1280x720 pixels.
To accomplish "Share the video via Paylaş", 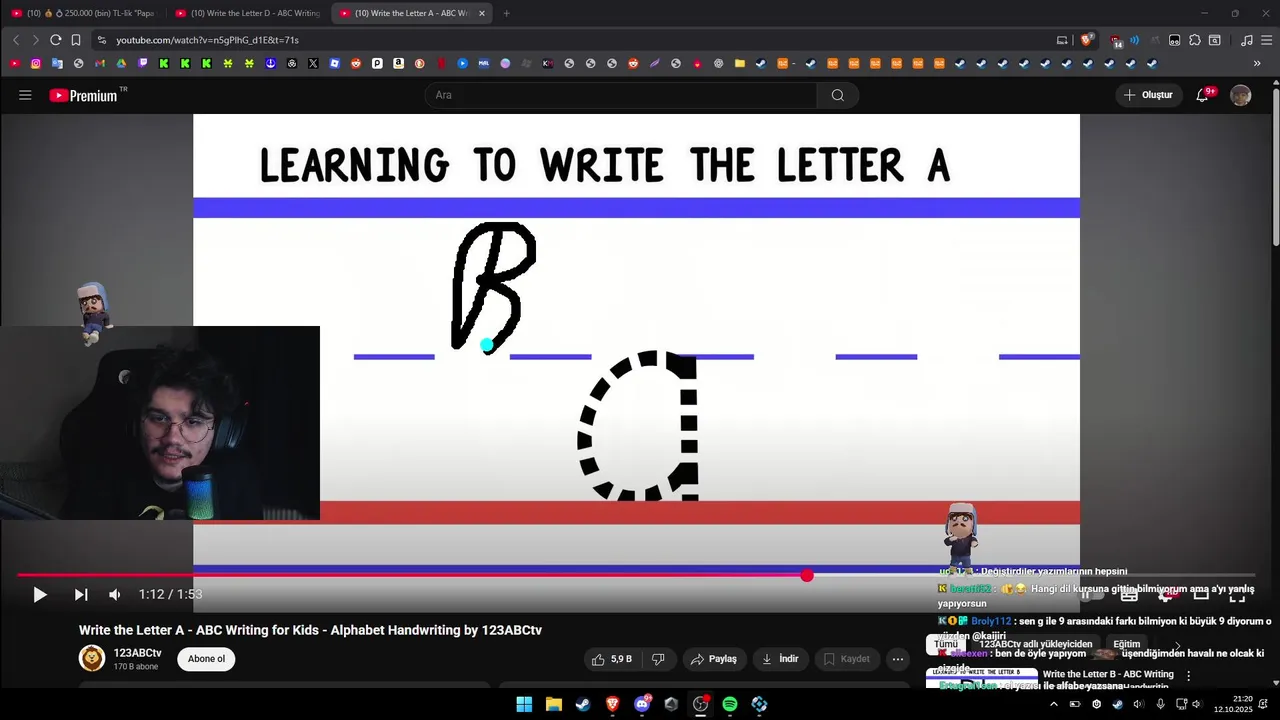I will pos(715,659).
